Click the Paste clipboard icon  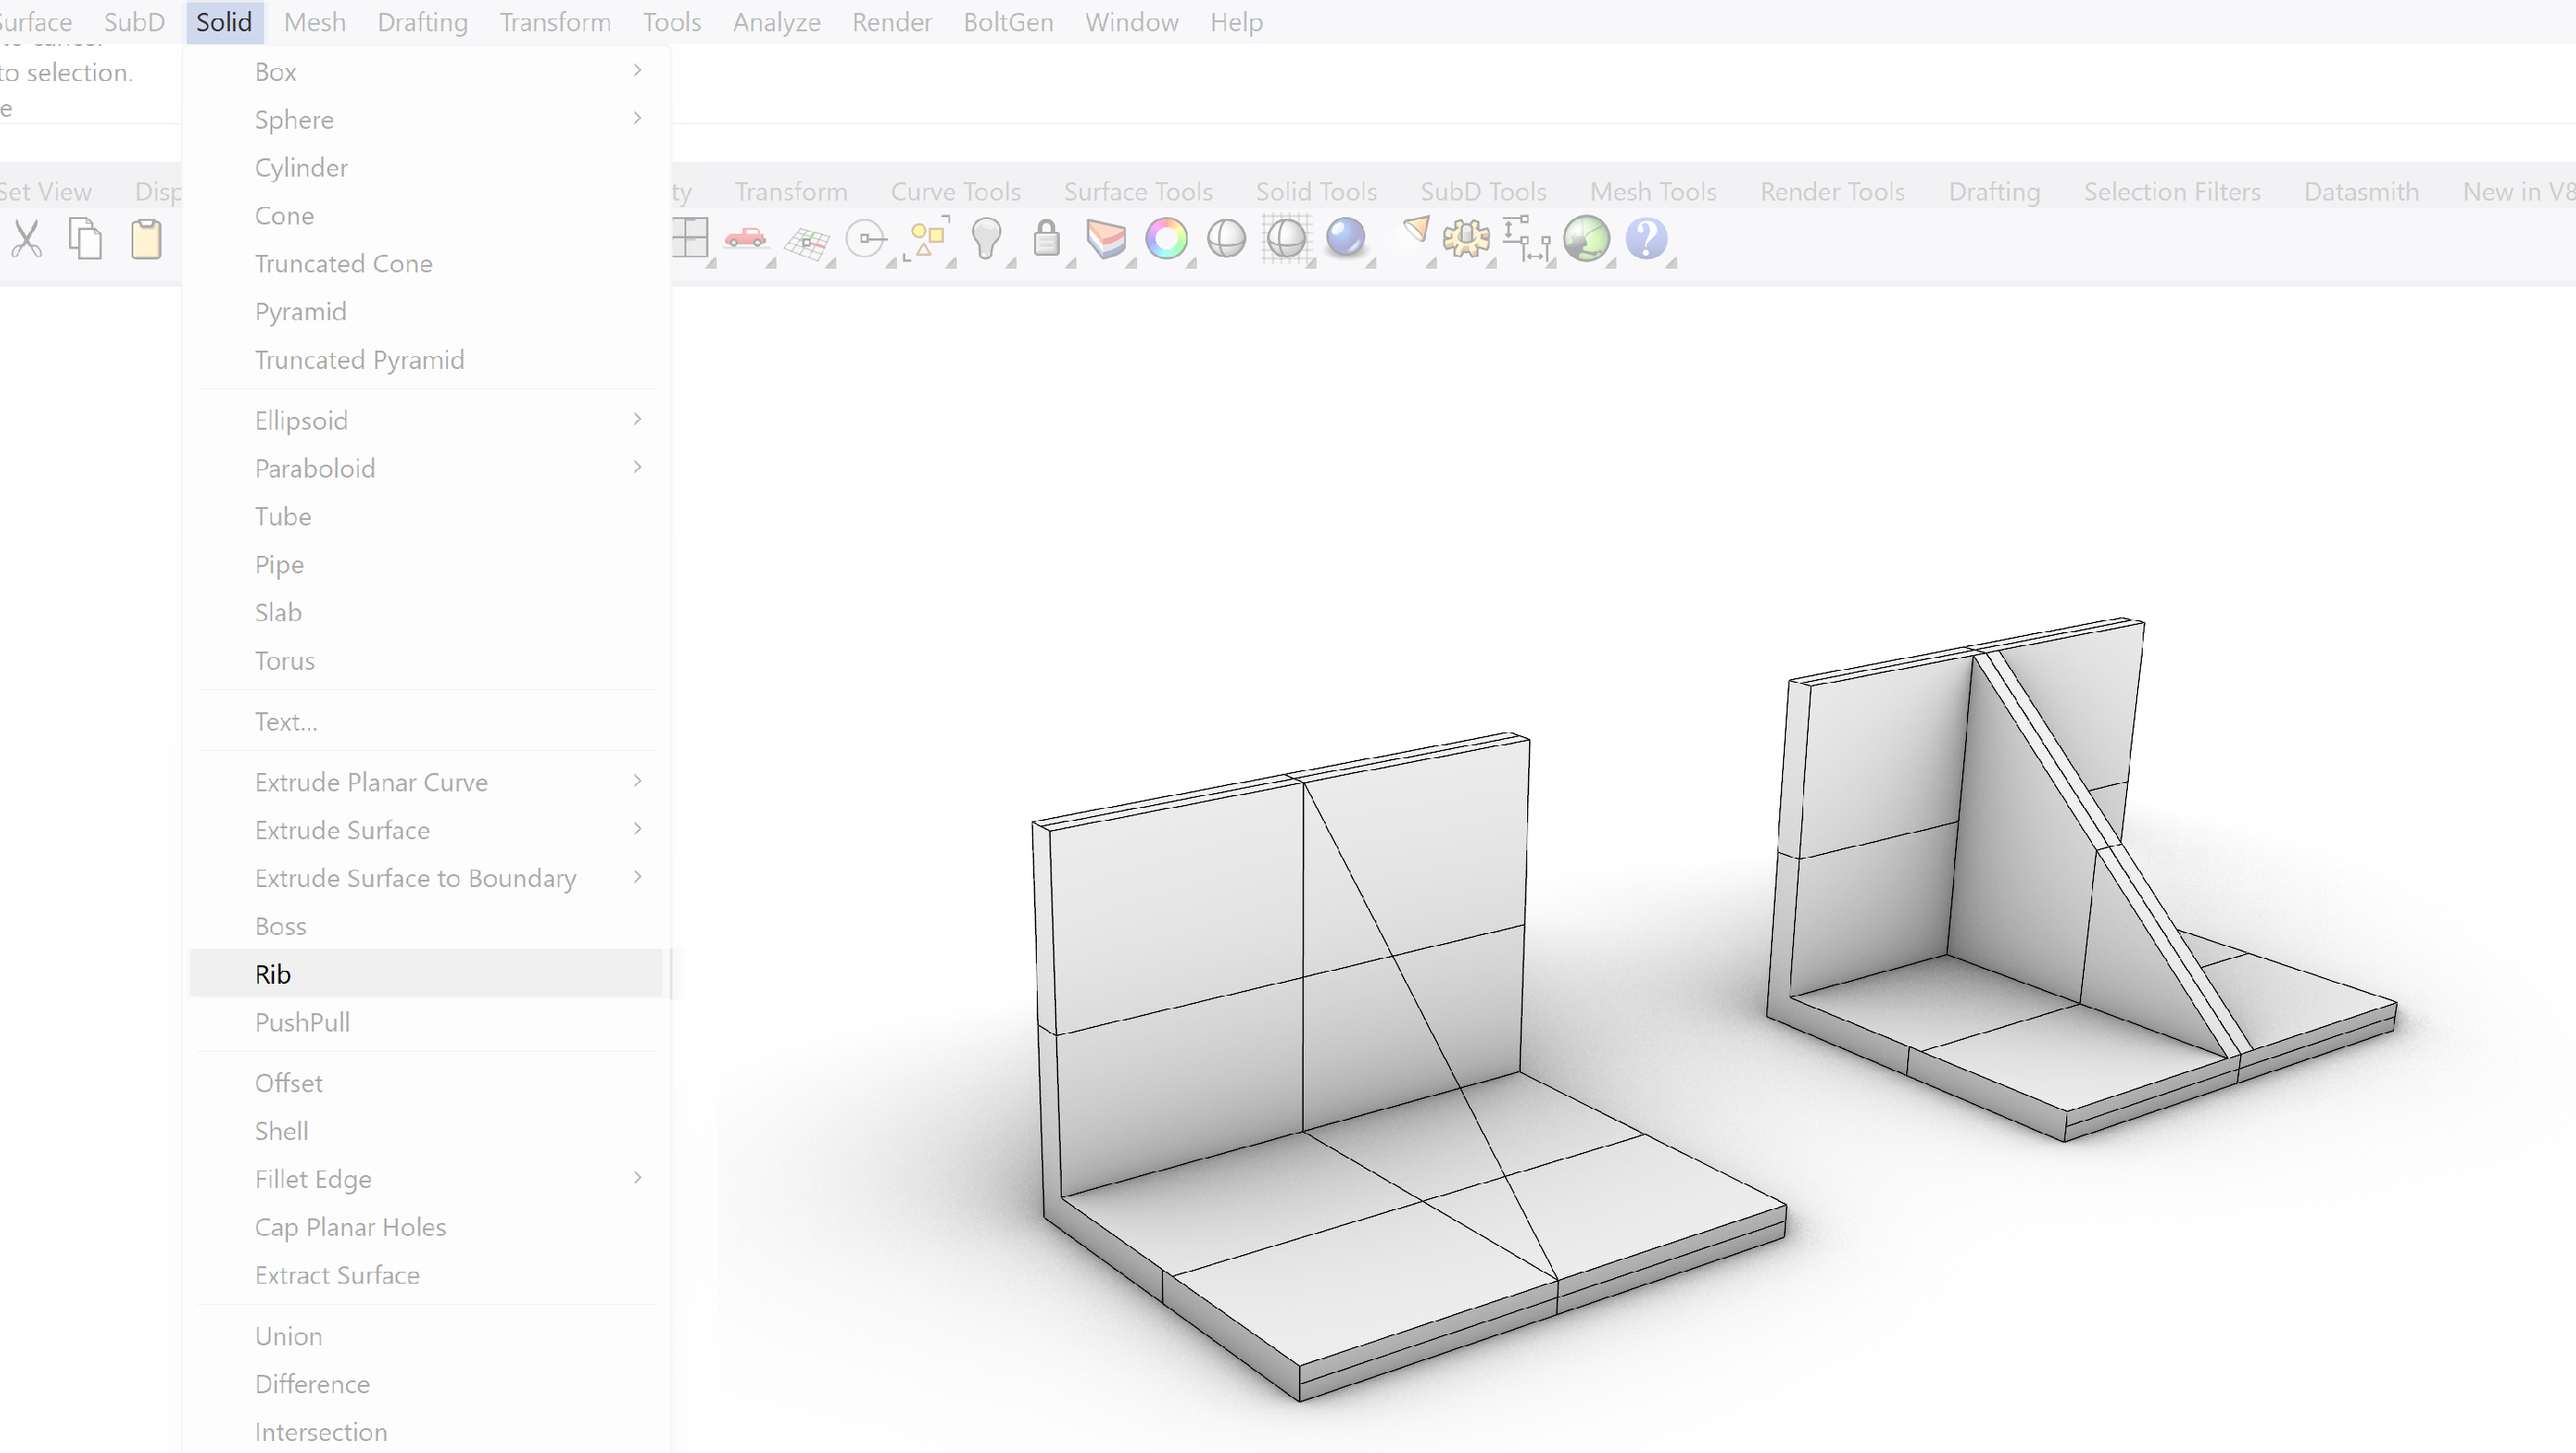click(146, 240)
